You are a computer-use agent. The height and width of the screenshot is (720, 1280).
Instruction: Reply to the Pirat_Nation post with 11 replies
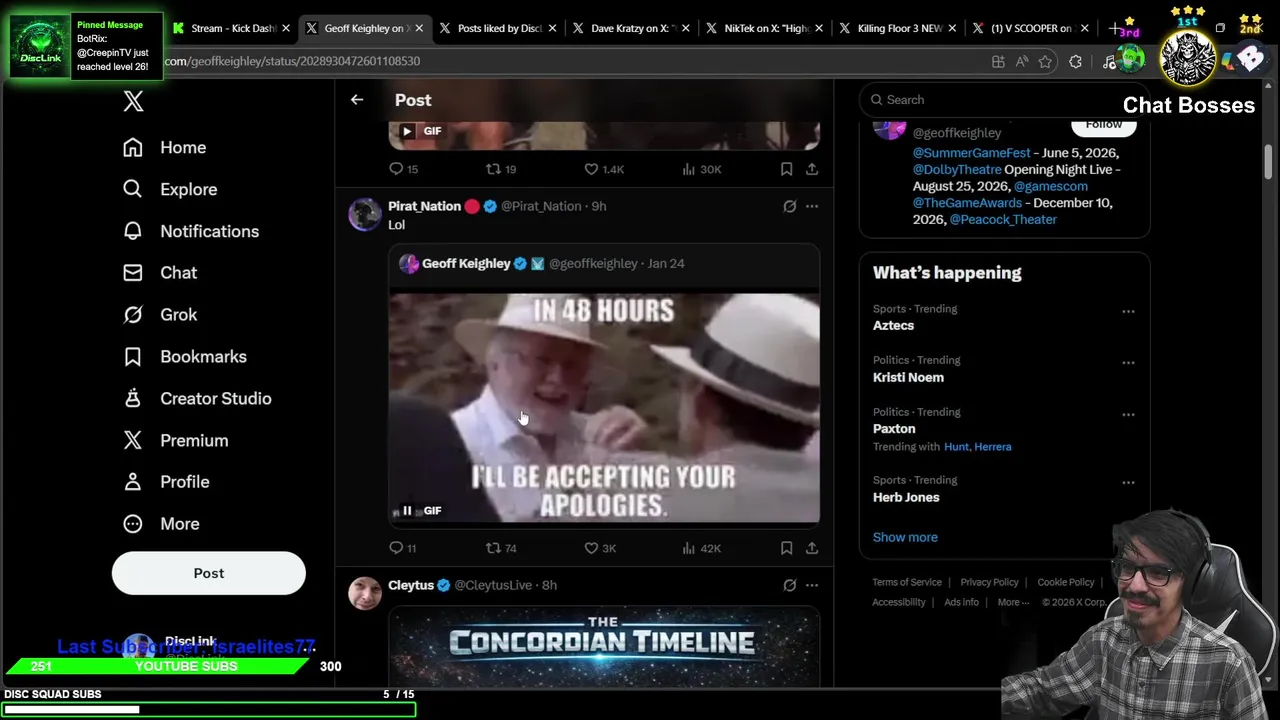(x=403, y=548)
